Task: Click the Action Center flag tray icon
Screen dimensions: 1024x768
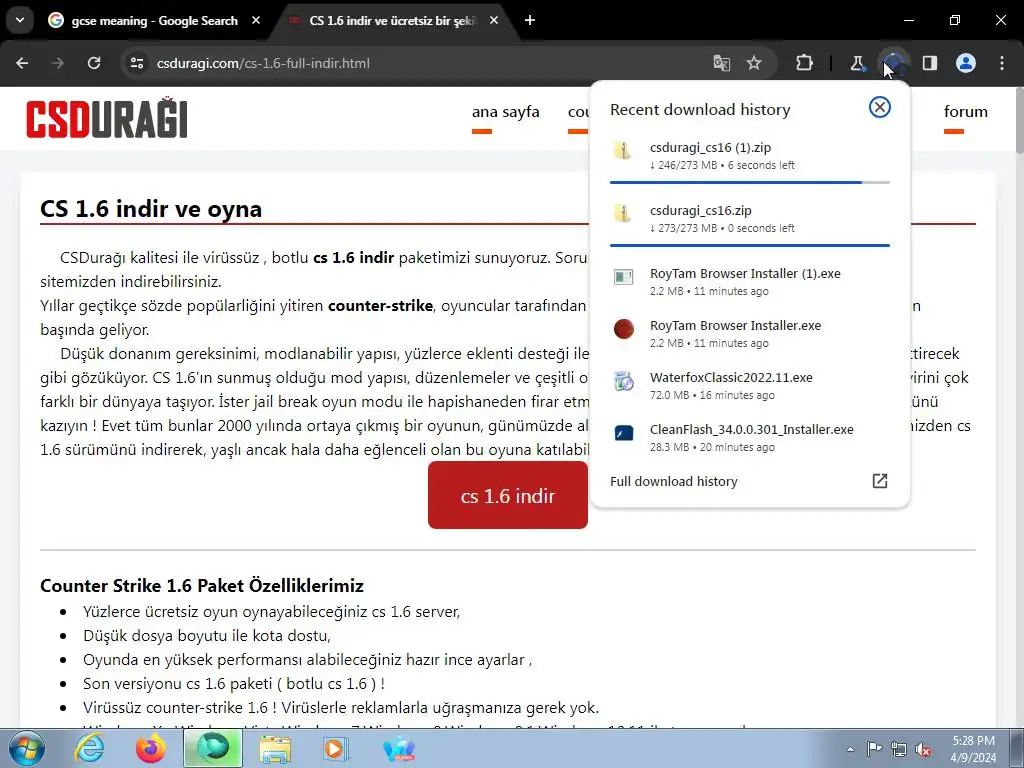Action: click(x=874, y=749)
